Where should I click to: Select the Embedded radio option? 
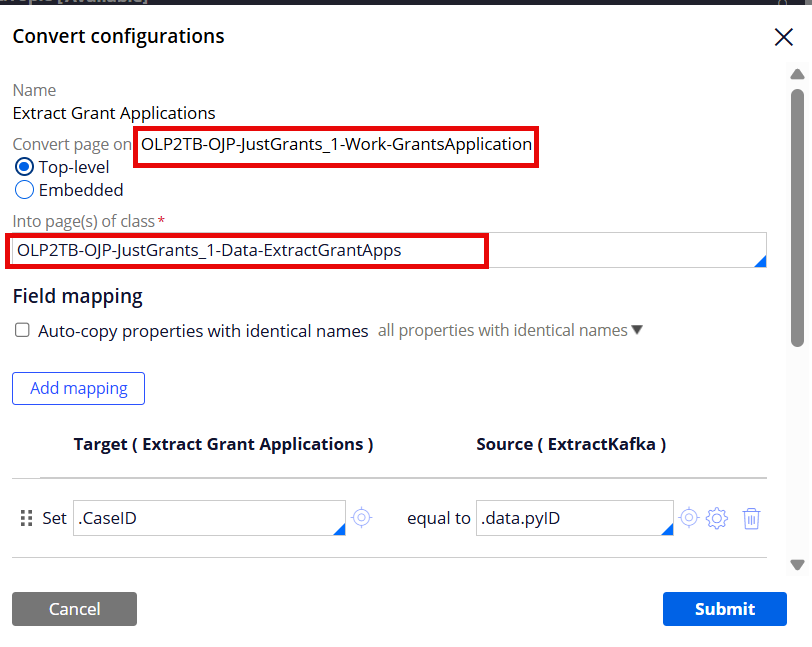point(24,190)
